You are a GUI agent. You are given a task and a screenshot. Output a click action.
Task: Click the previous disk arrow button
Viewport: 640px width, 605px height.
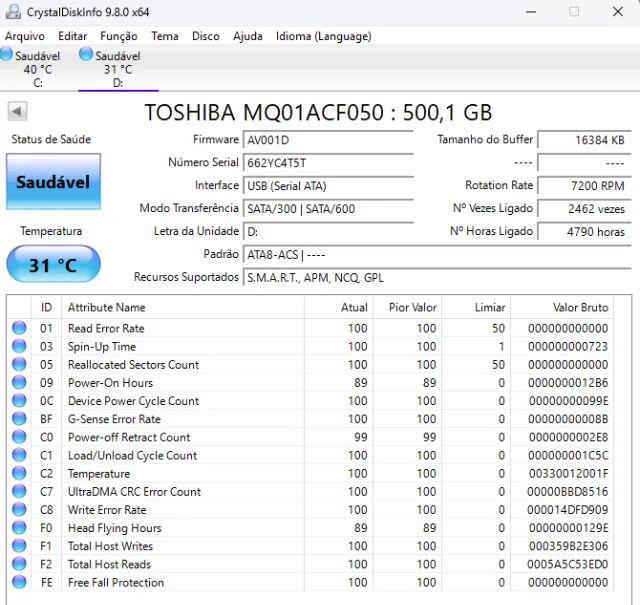(x=18, y=111)
